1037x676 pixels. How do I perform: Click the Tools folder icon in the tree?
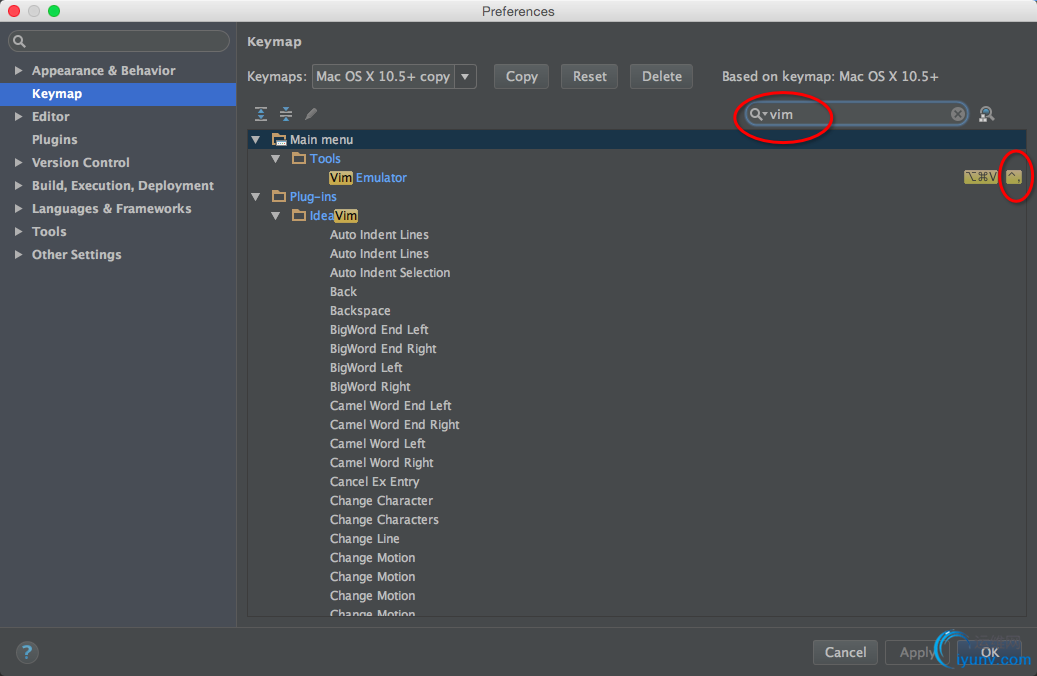click(x=299, y=159)
